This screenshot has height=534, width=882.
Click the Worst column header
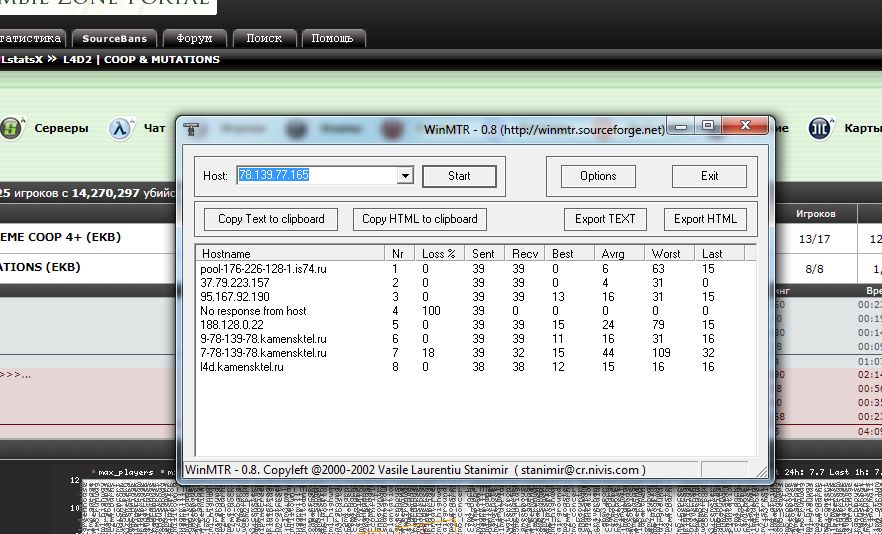tap(669, 254)
